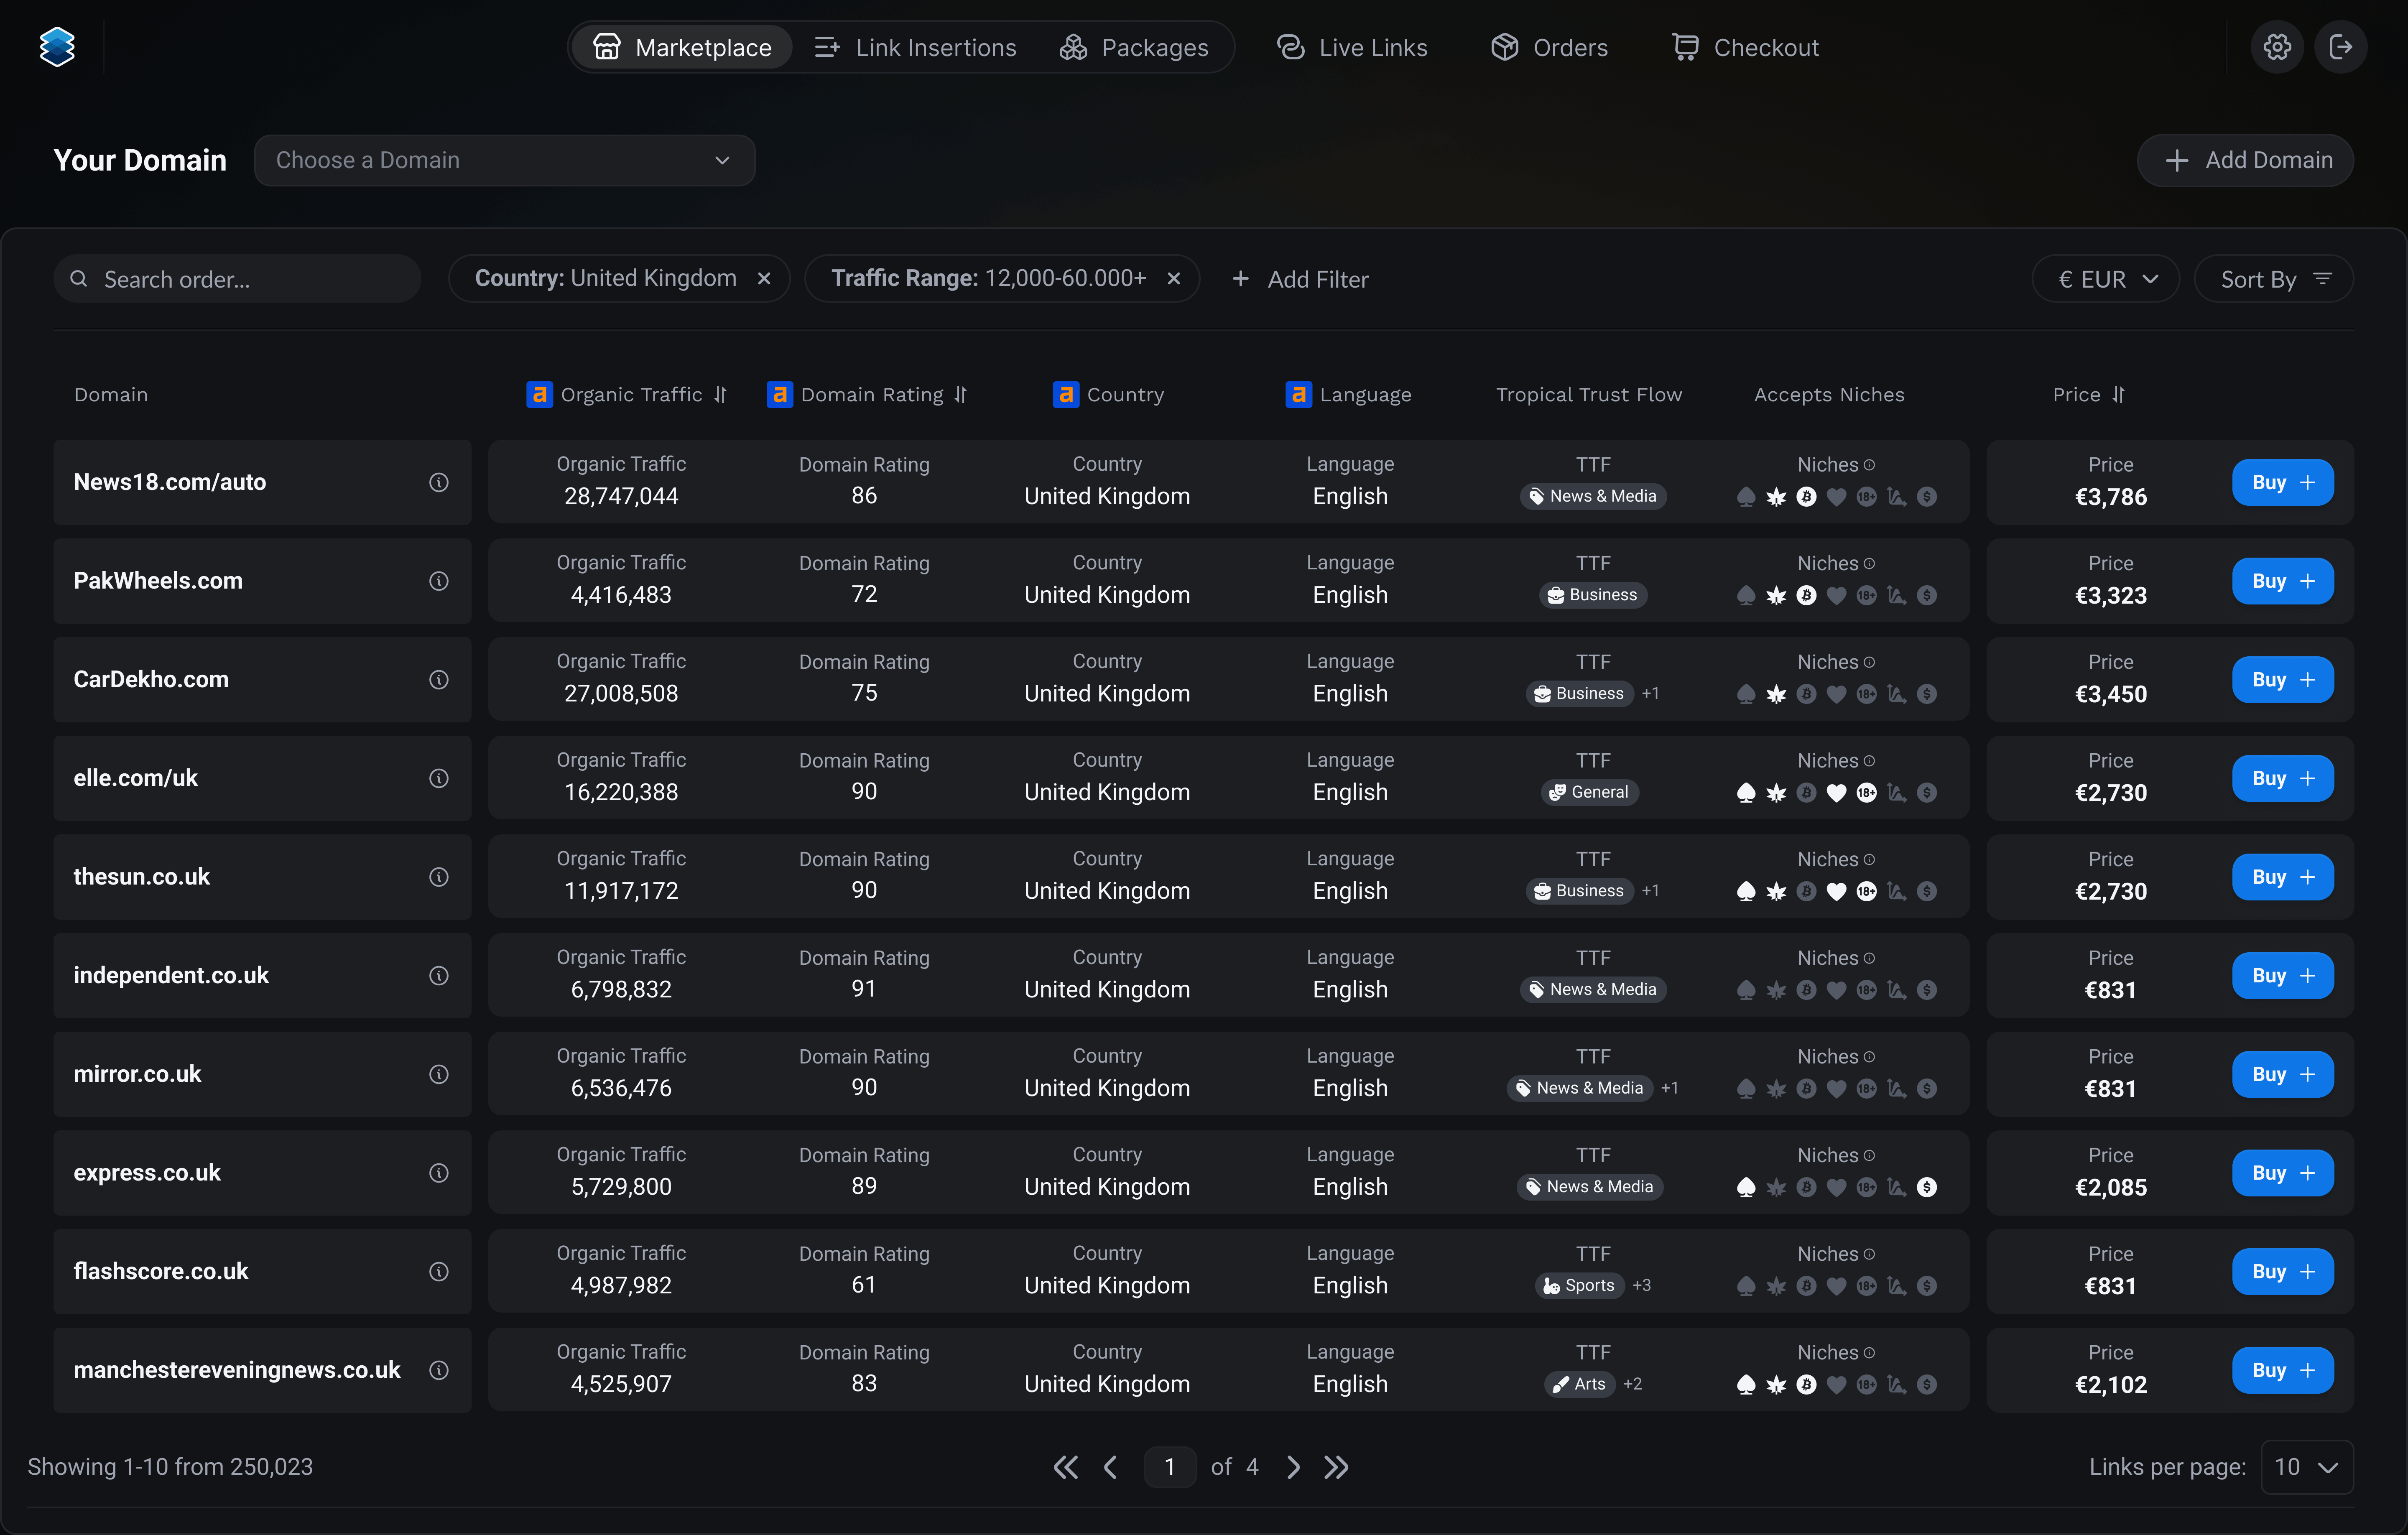The height and width of the screenshot is (1535, 2408).
Task: Expand the +1 extra TTF tag for CarDekho.com
Action: 1651,694
